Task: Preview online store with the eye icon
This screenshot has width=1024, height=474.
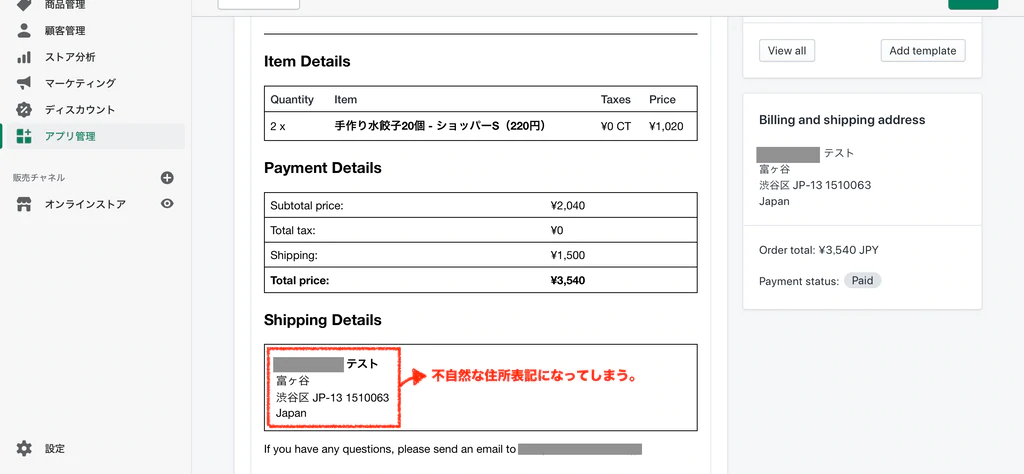Action: coord(167,204)
